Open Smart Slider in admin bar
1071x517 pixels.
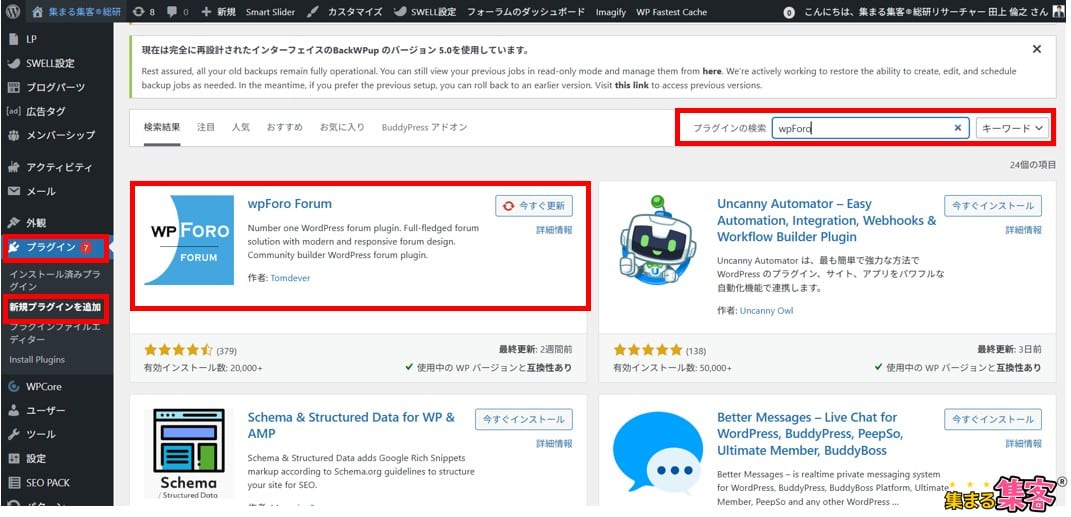(x=269, y=12)
